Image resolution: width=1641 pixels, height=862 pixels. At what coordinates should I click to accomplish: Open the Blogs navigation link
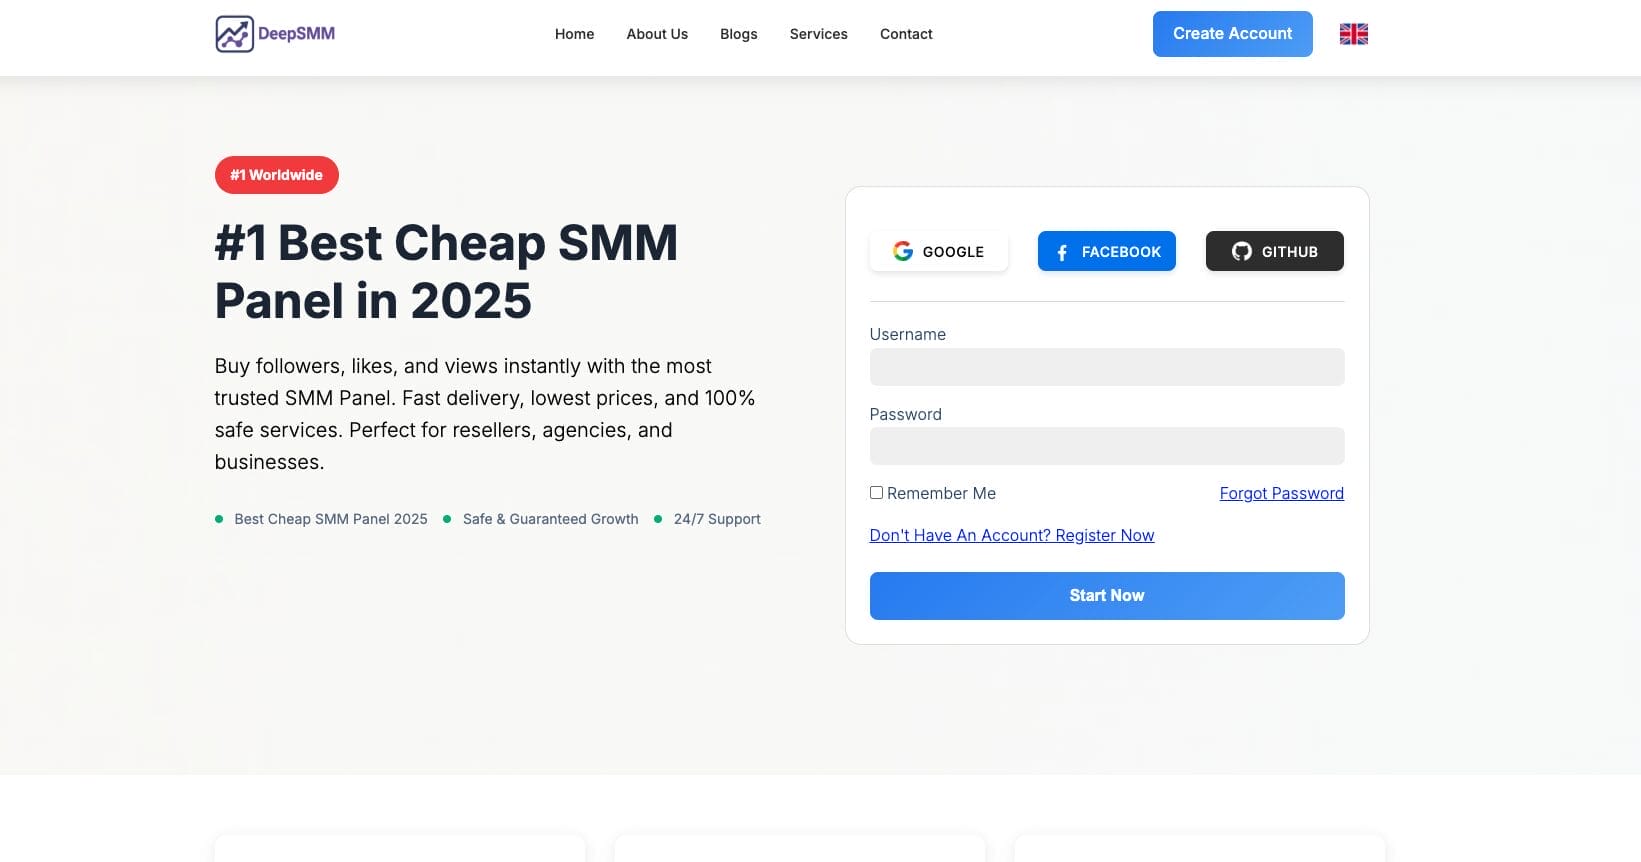click(x=738, y=34)
